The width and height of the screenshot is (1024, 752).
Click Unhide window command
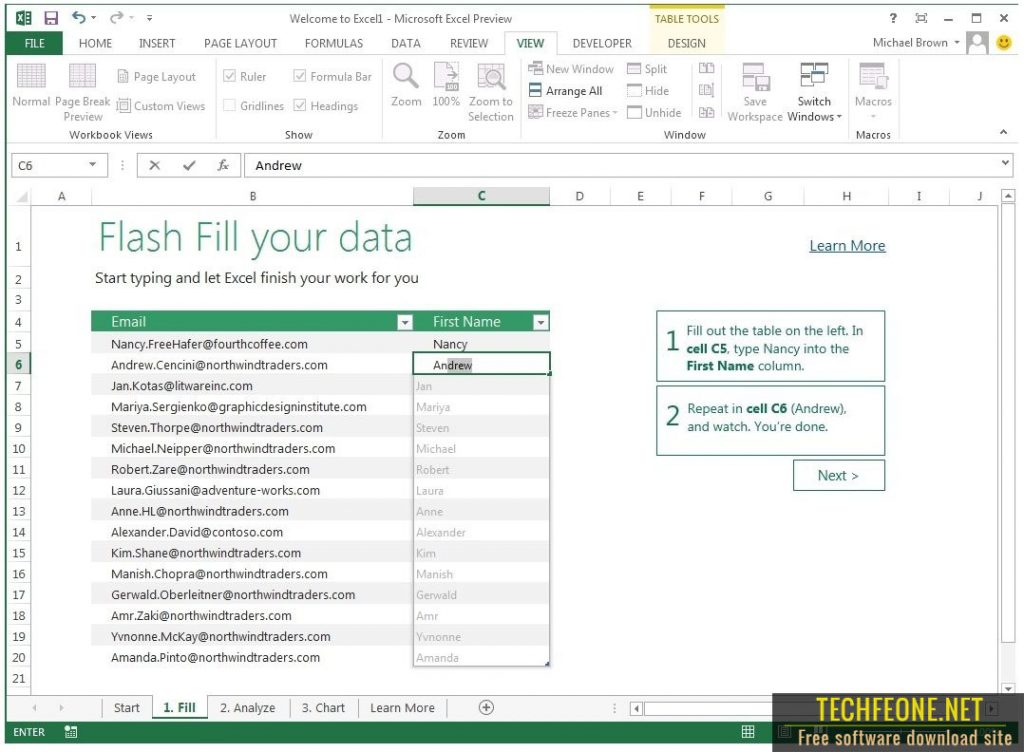[654, 112]
